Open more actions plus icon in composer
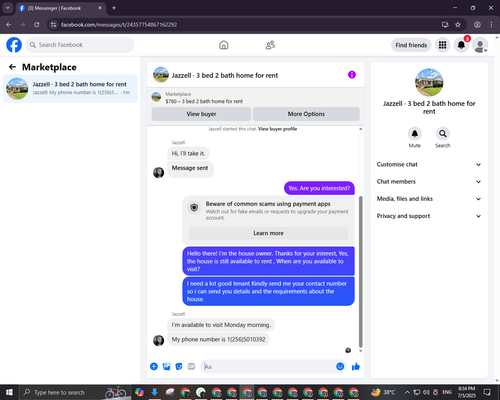The image size is (500, 400). pyautogui.click(x=154, y=367)
